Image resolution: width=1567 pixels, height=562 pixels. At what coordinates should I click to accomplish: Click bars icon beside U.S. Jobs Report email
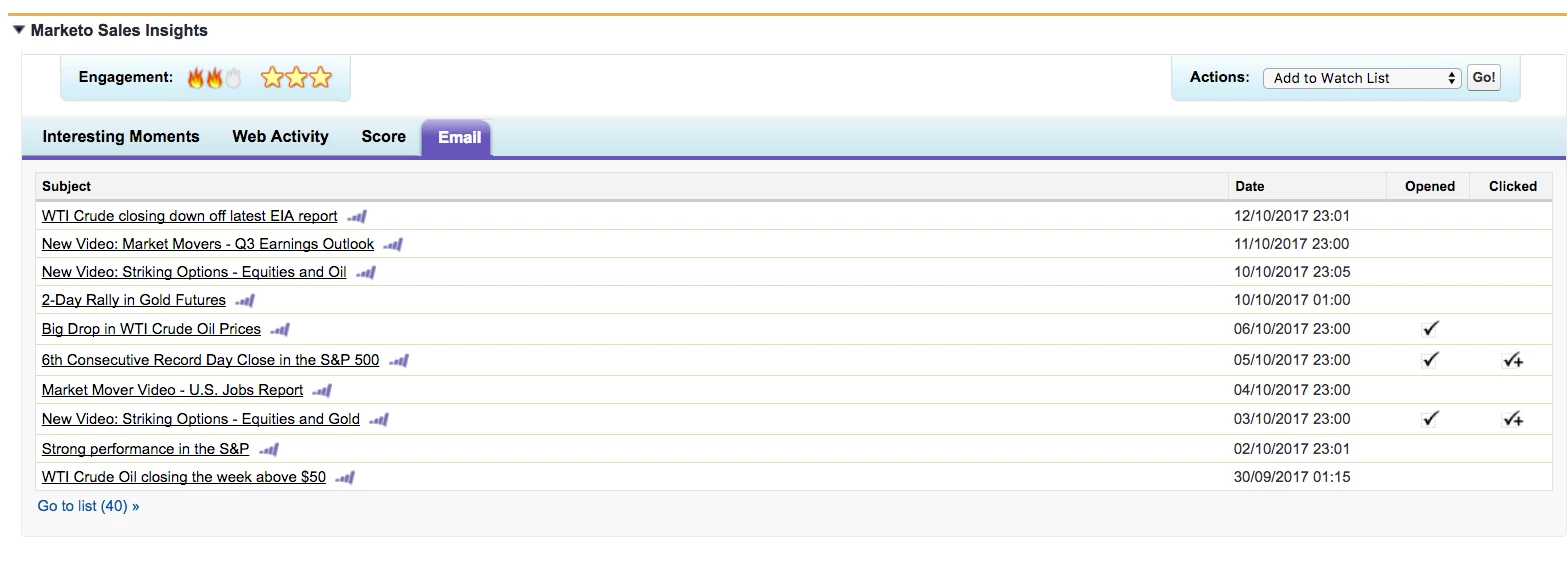[322, 390]
